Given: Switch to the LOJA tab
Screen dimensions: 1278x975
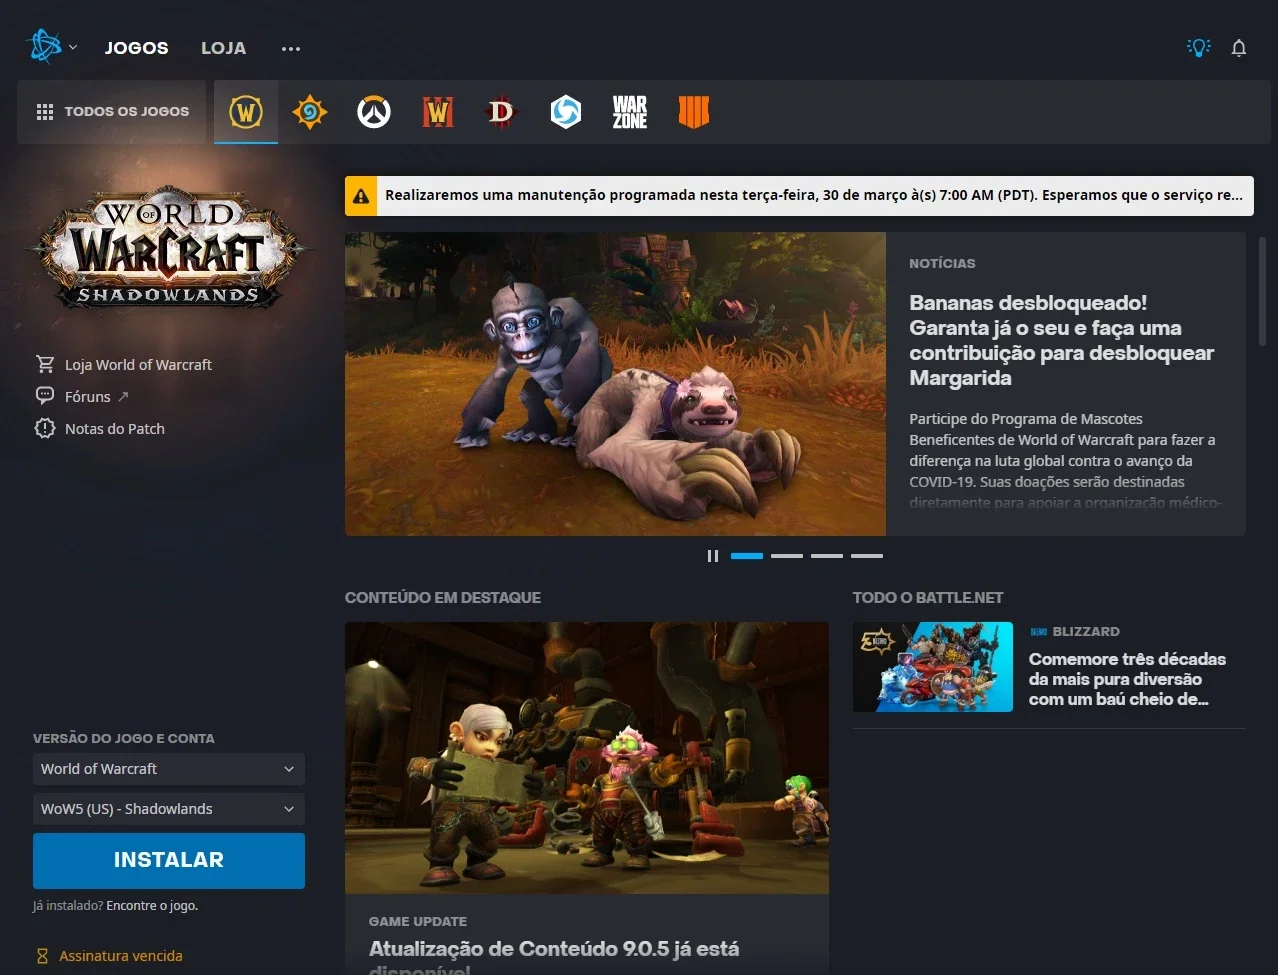Looking at the screenshot, I should point(223,48).
